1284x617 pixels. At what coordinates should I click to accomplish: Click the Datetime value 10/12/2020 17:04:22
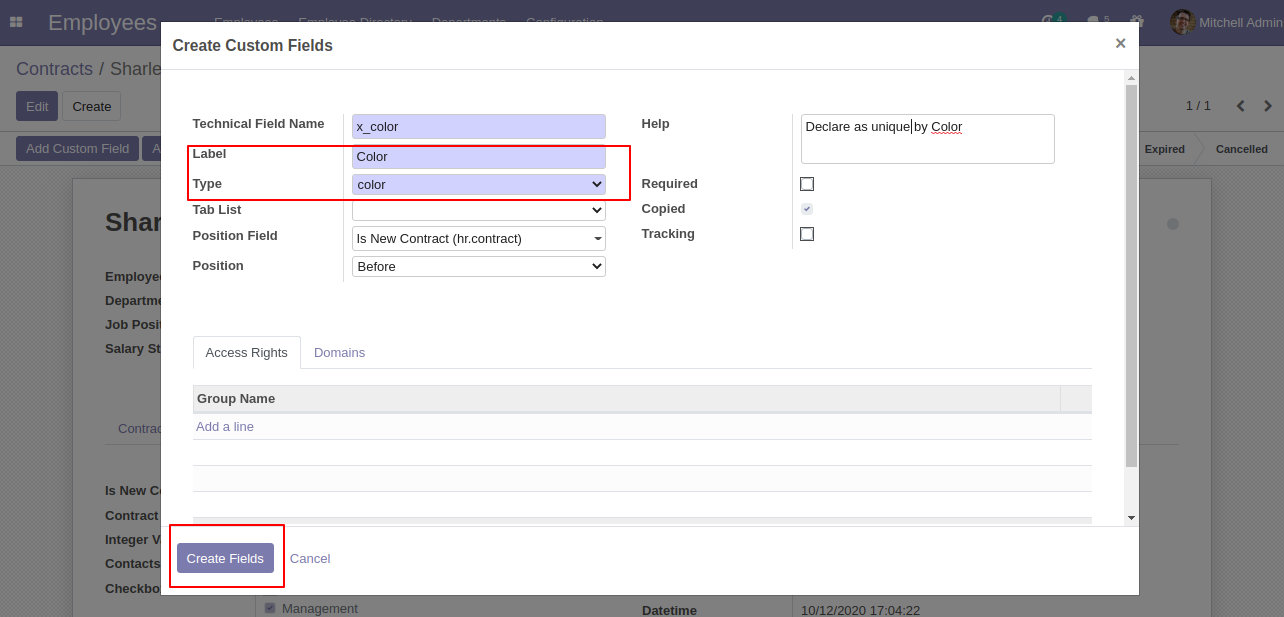click(860, 610)
